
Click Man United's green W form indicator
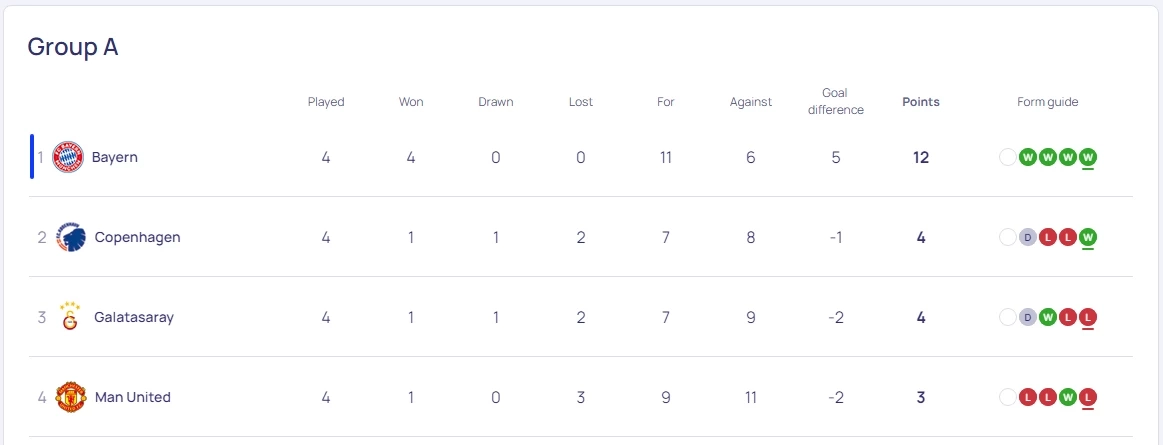(x=1068, y=397)
